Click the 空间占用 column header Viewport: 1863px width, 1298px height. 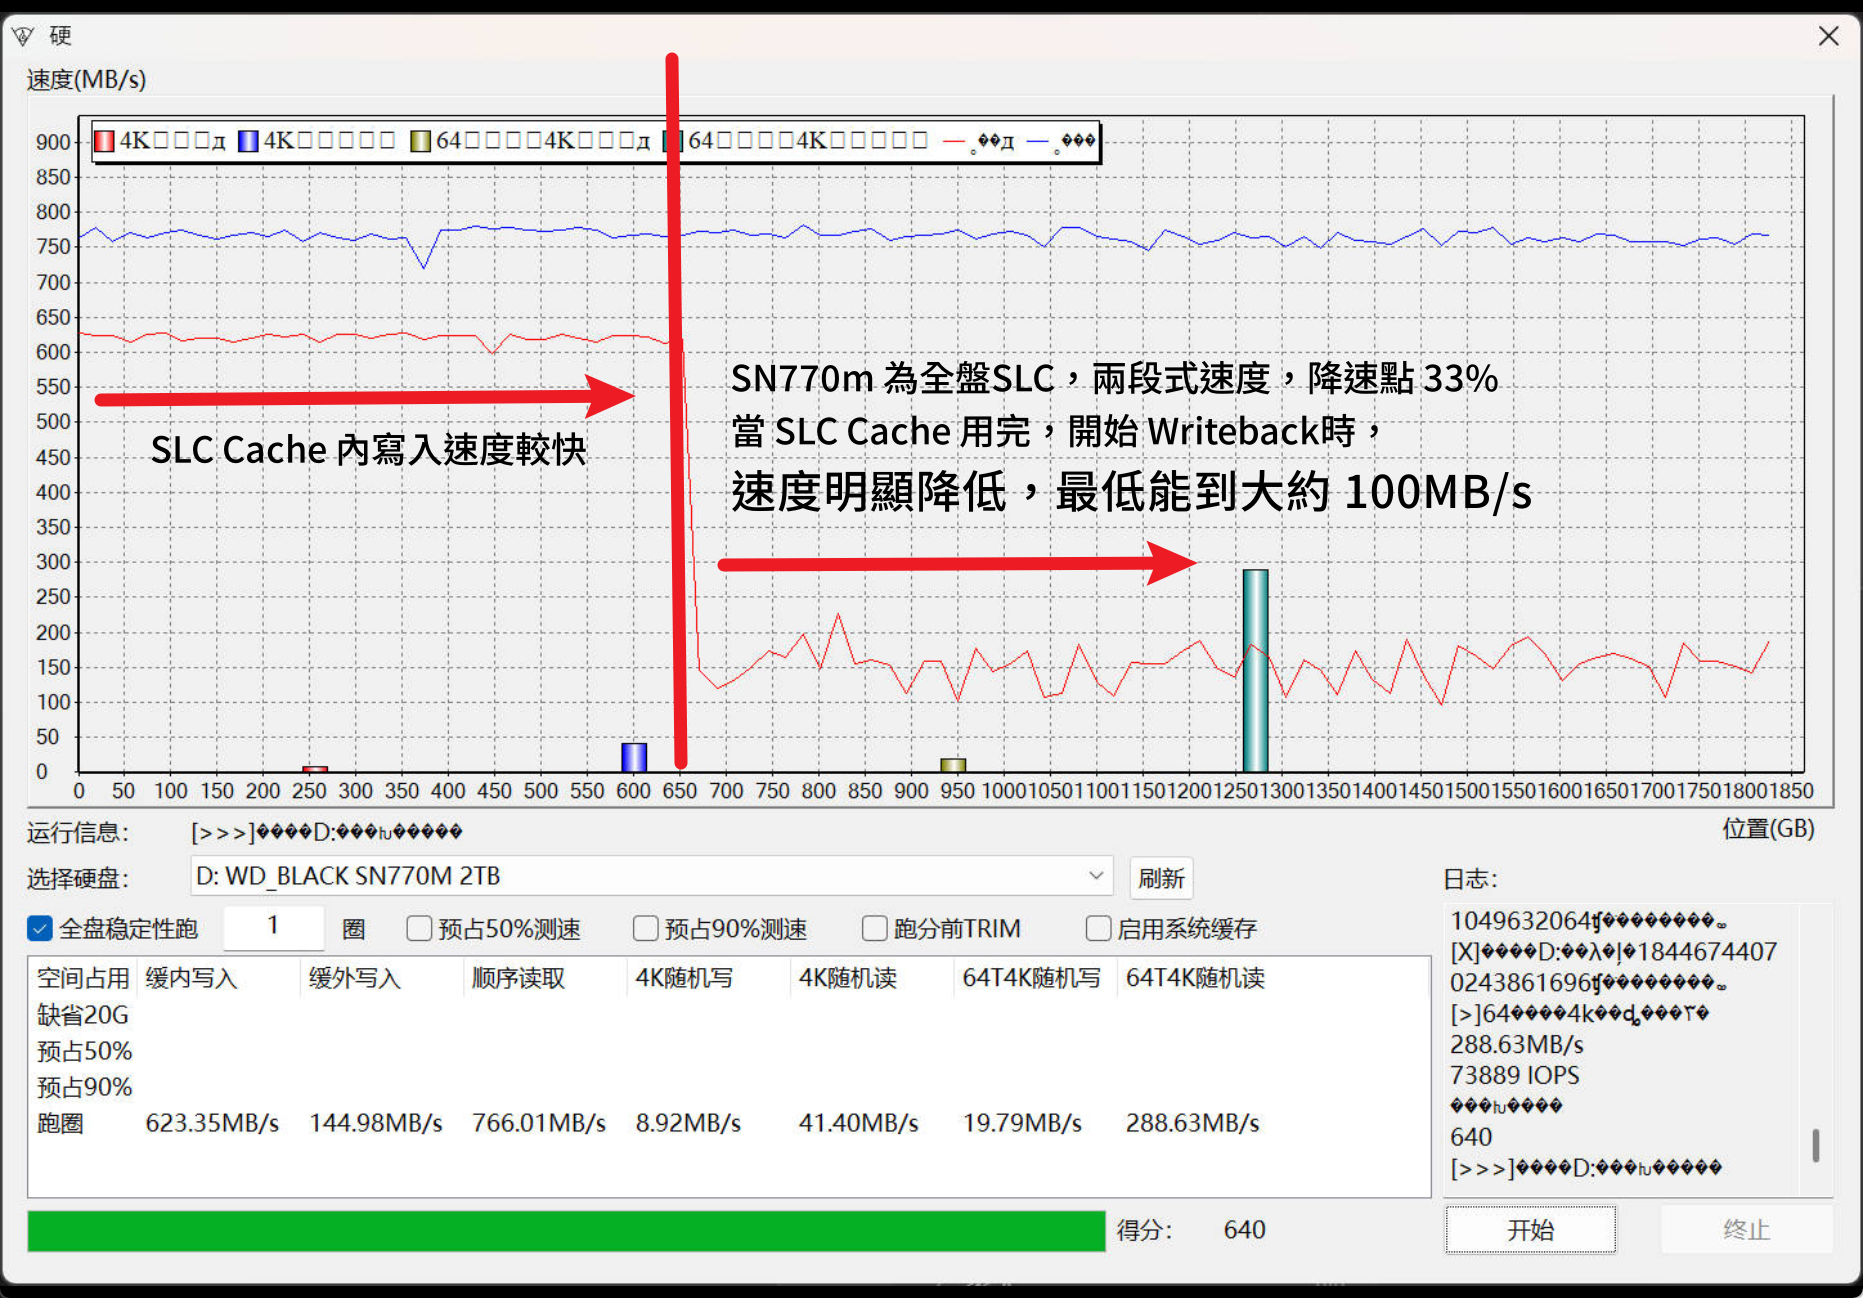coord(83,978)
